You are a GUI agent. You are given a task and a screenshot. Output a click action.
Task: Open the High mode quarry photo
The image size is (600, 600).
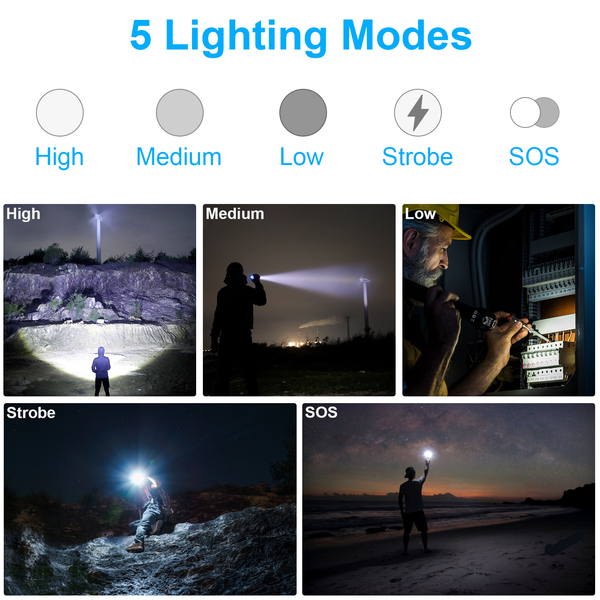pos(100,300)
